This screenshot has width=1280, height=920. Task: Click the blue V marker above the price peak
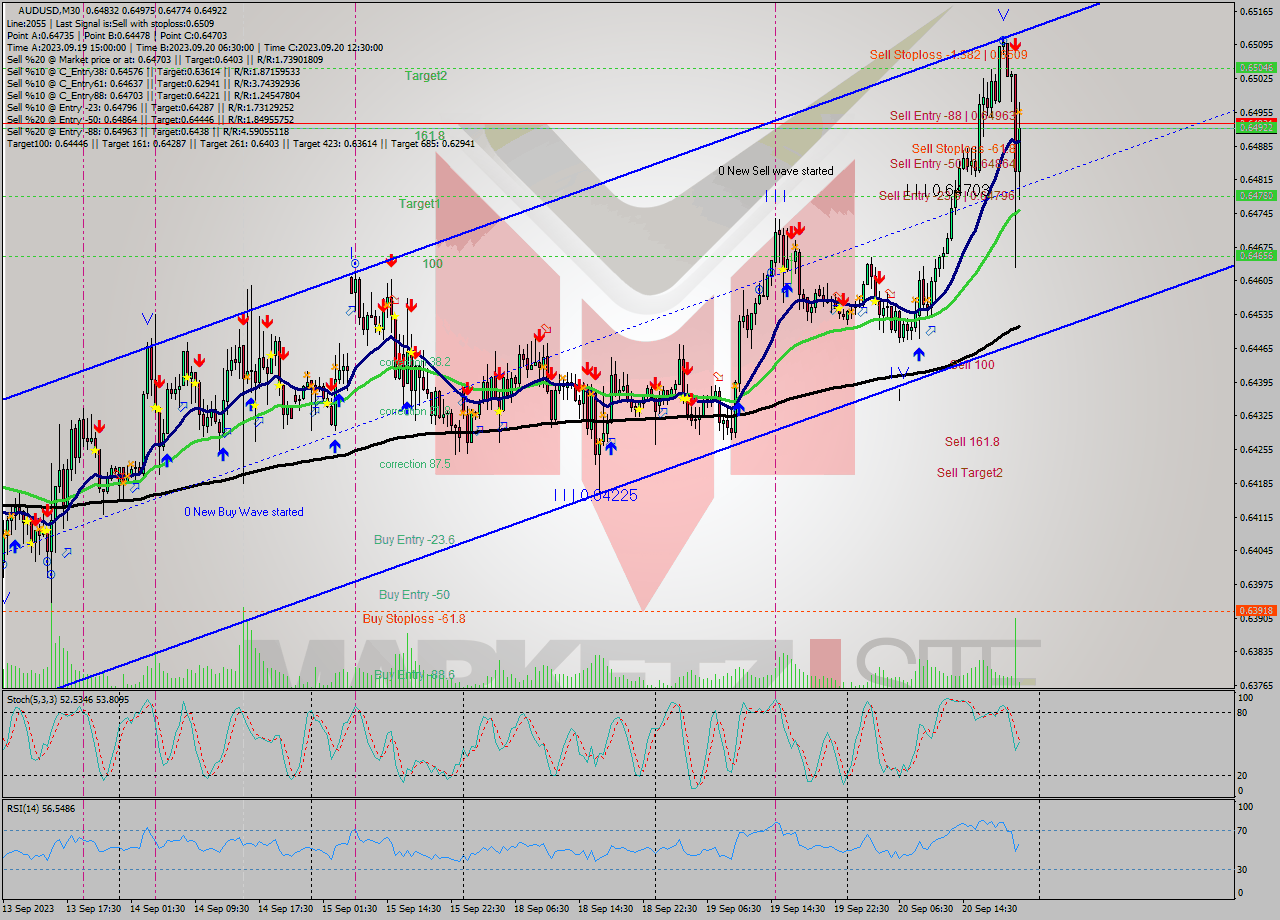pos(1003,15)
